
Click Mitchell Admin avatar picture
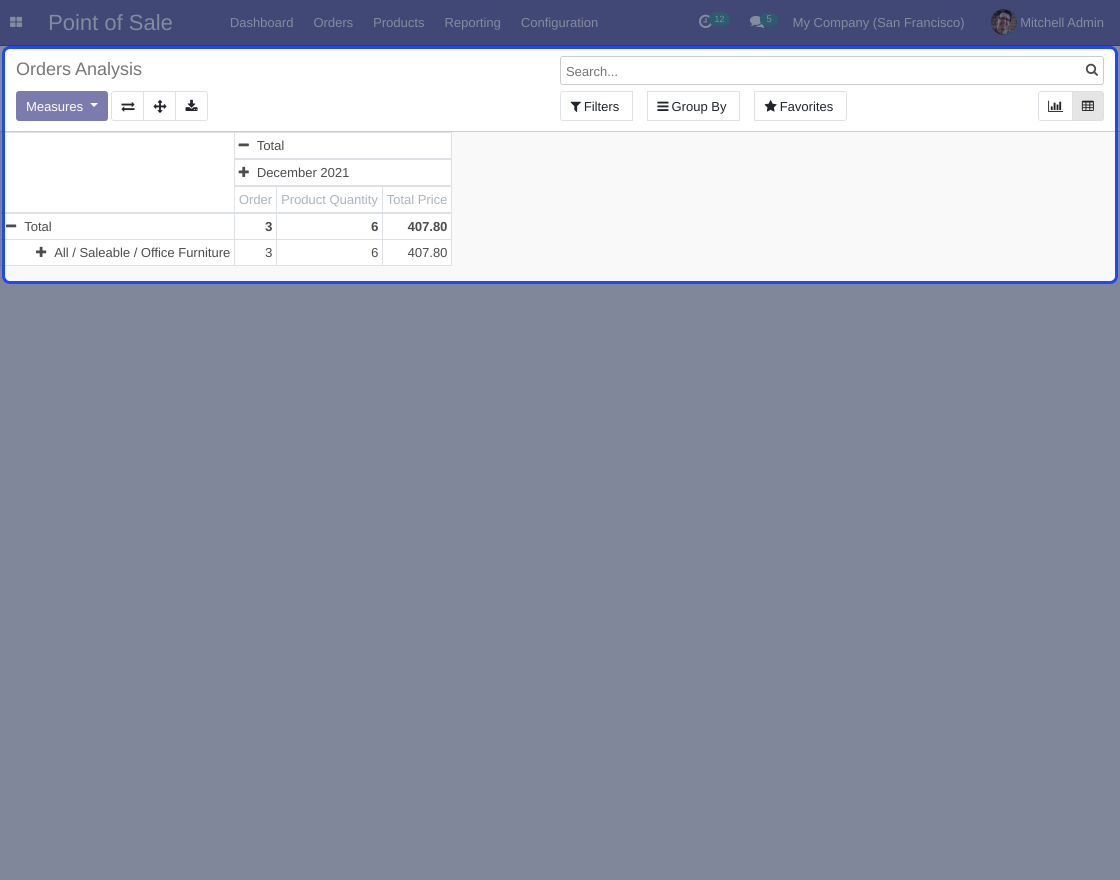1004,22
